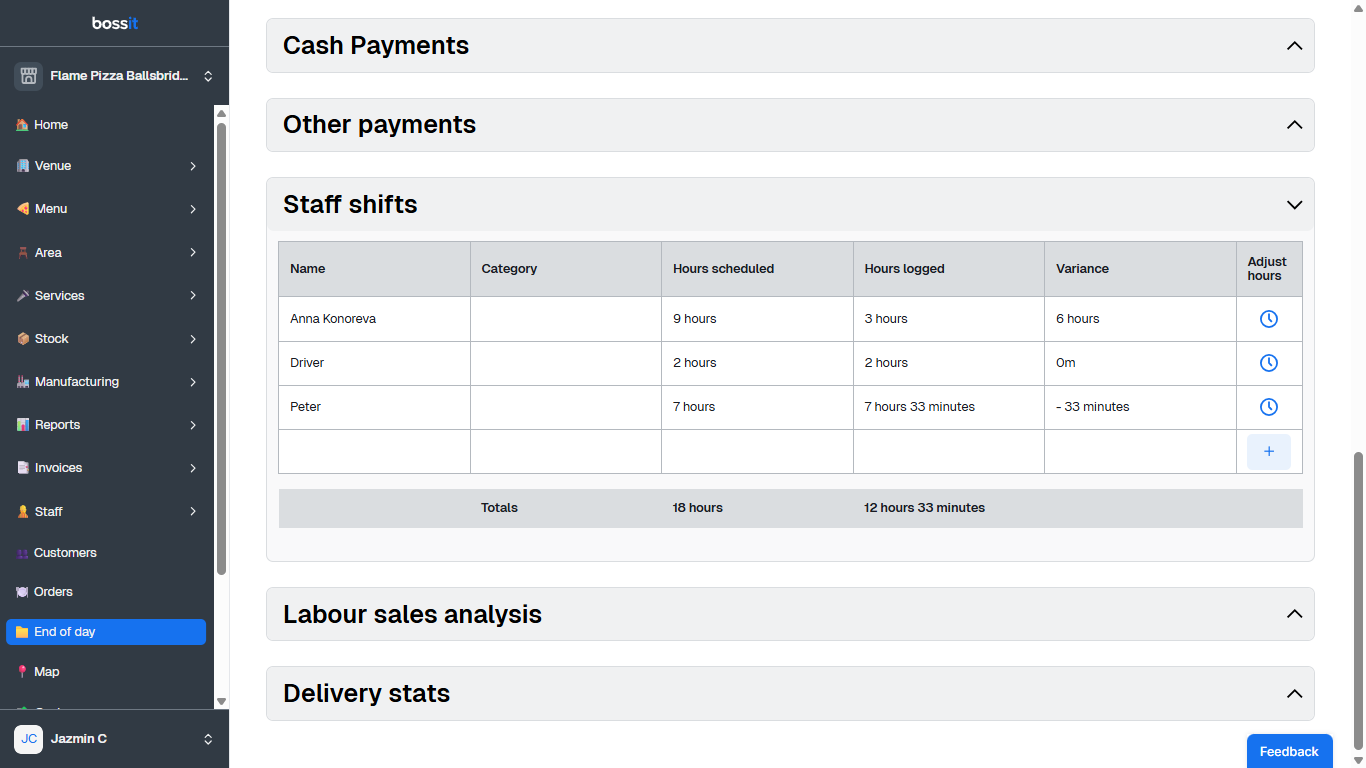Open Peter's adjust hours clock icon
1366x768 pixels.
click(x=1268, y=407)
